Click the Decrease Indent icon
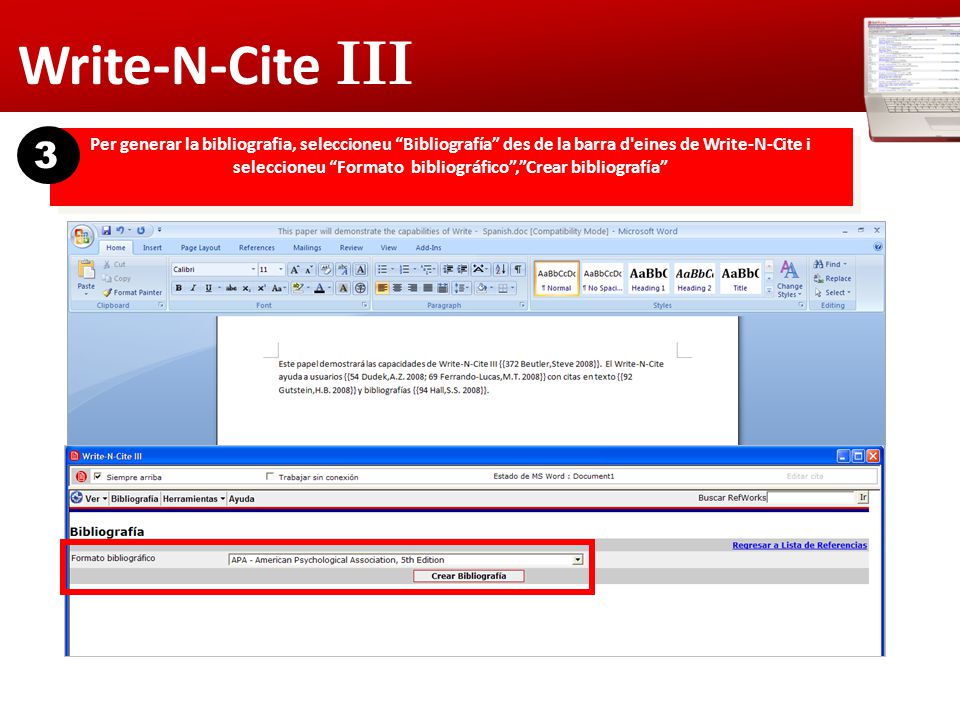The height and width of the screenshot is (720, 960). pyautogui.click(x=448, y=269)
